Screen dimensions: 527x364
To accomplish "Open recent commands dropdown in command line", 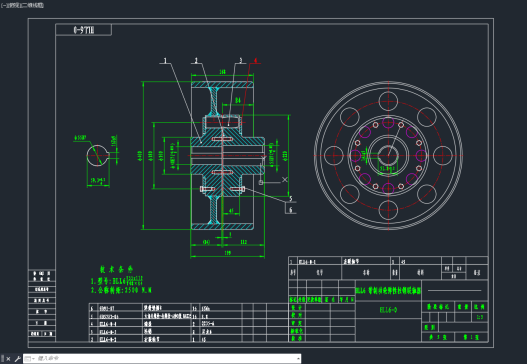I will point(30,359).
